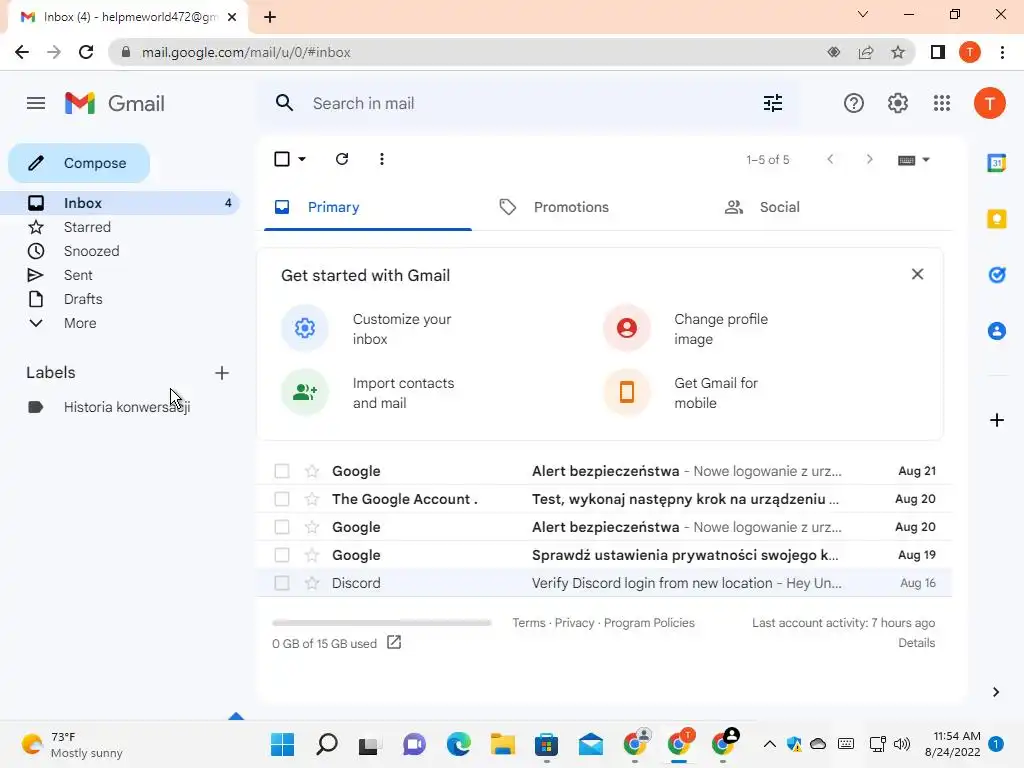Refresh the inbox list
This screenshot has height=768, width=1024.
[x=342, y=159]
